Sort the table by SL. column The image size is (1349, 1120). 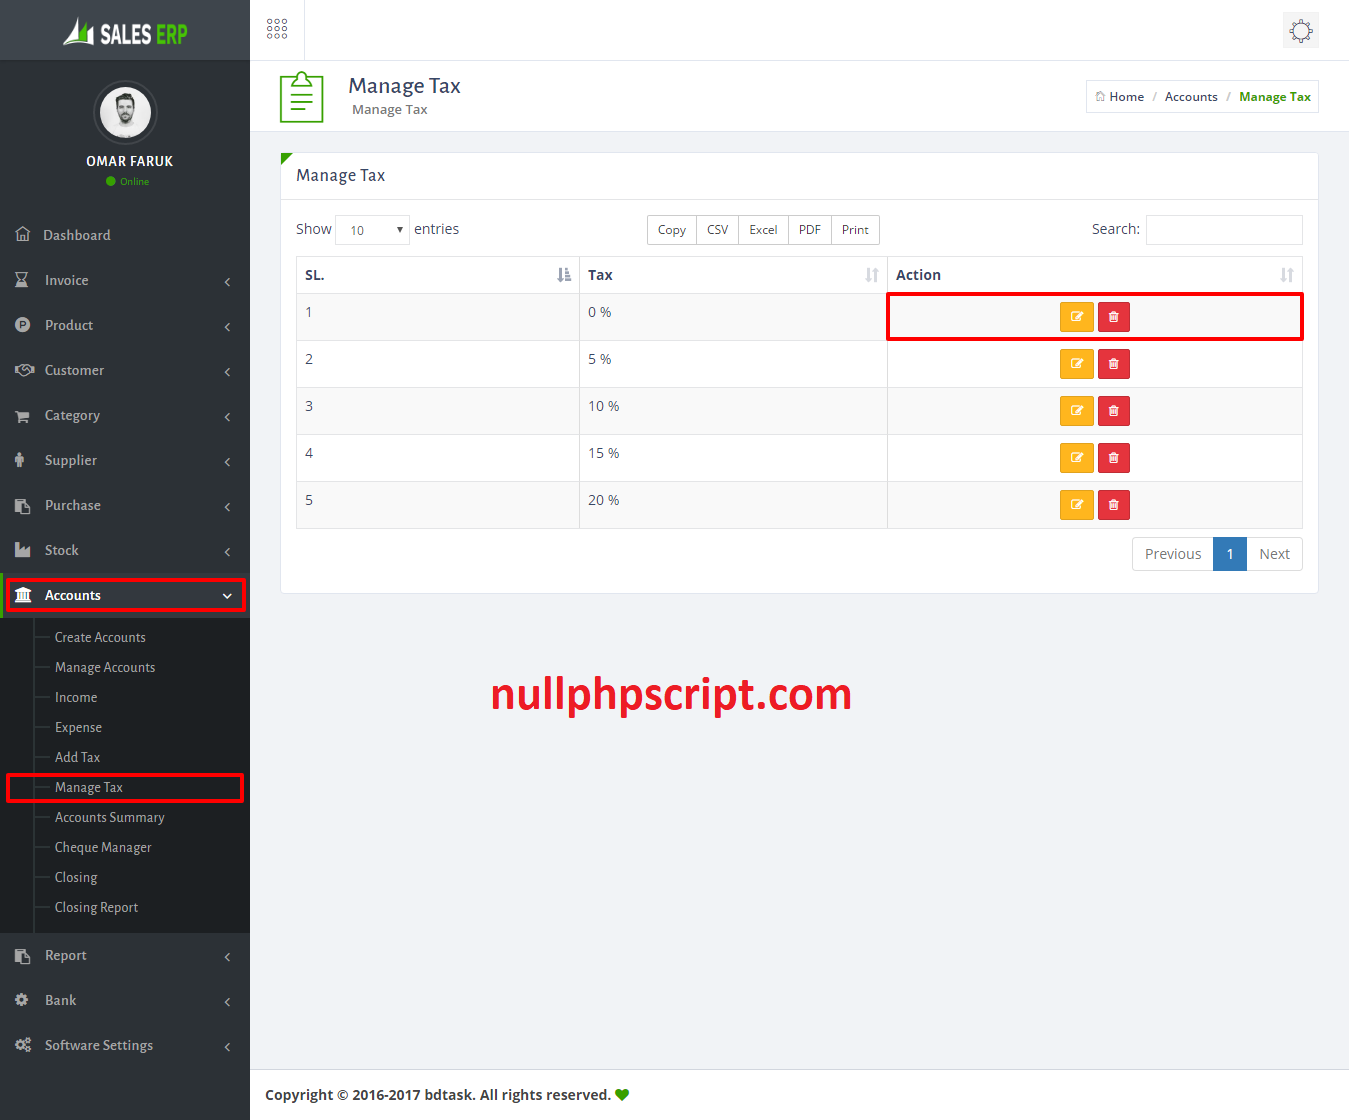[564, 275]
